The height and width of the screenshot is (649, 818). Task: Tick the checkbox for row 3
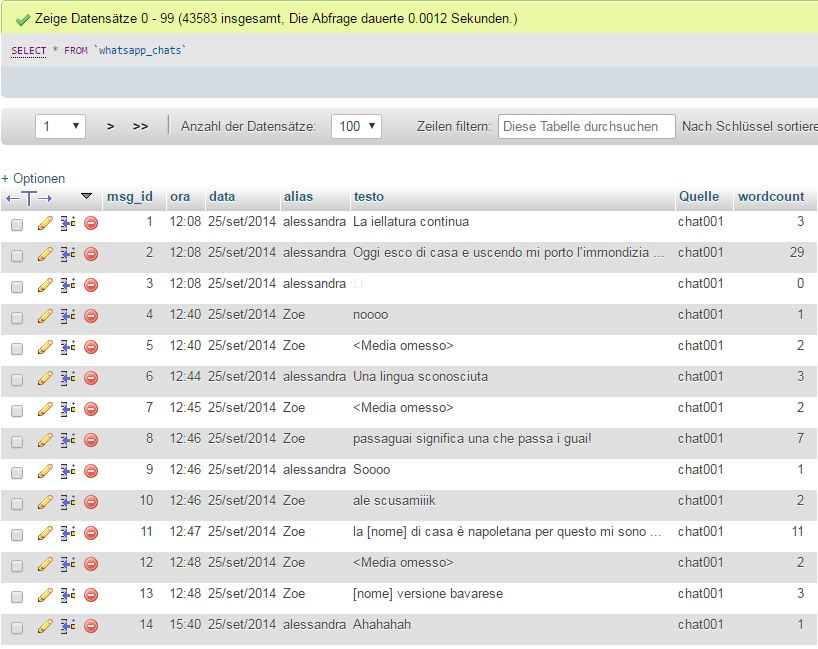point(17,286)
